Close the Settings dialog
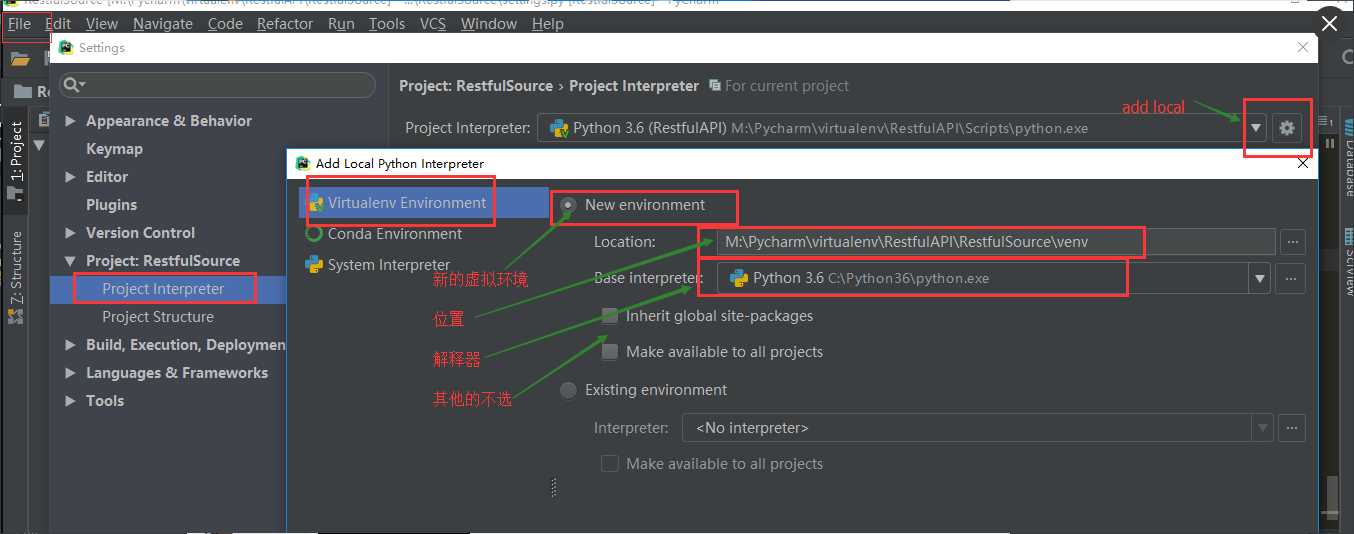 pos(1302,47)
